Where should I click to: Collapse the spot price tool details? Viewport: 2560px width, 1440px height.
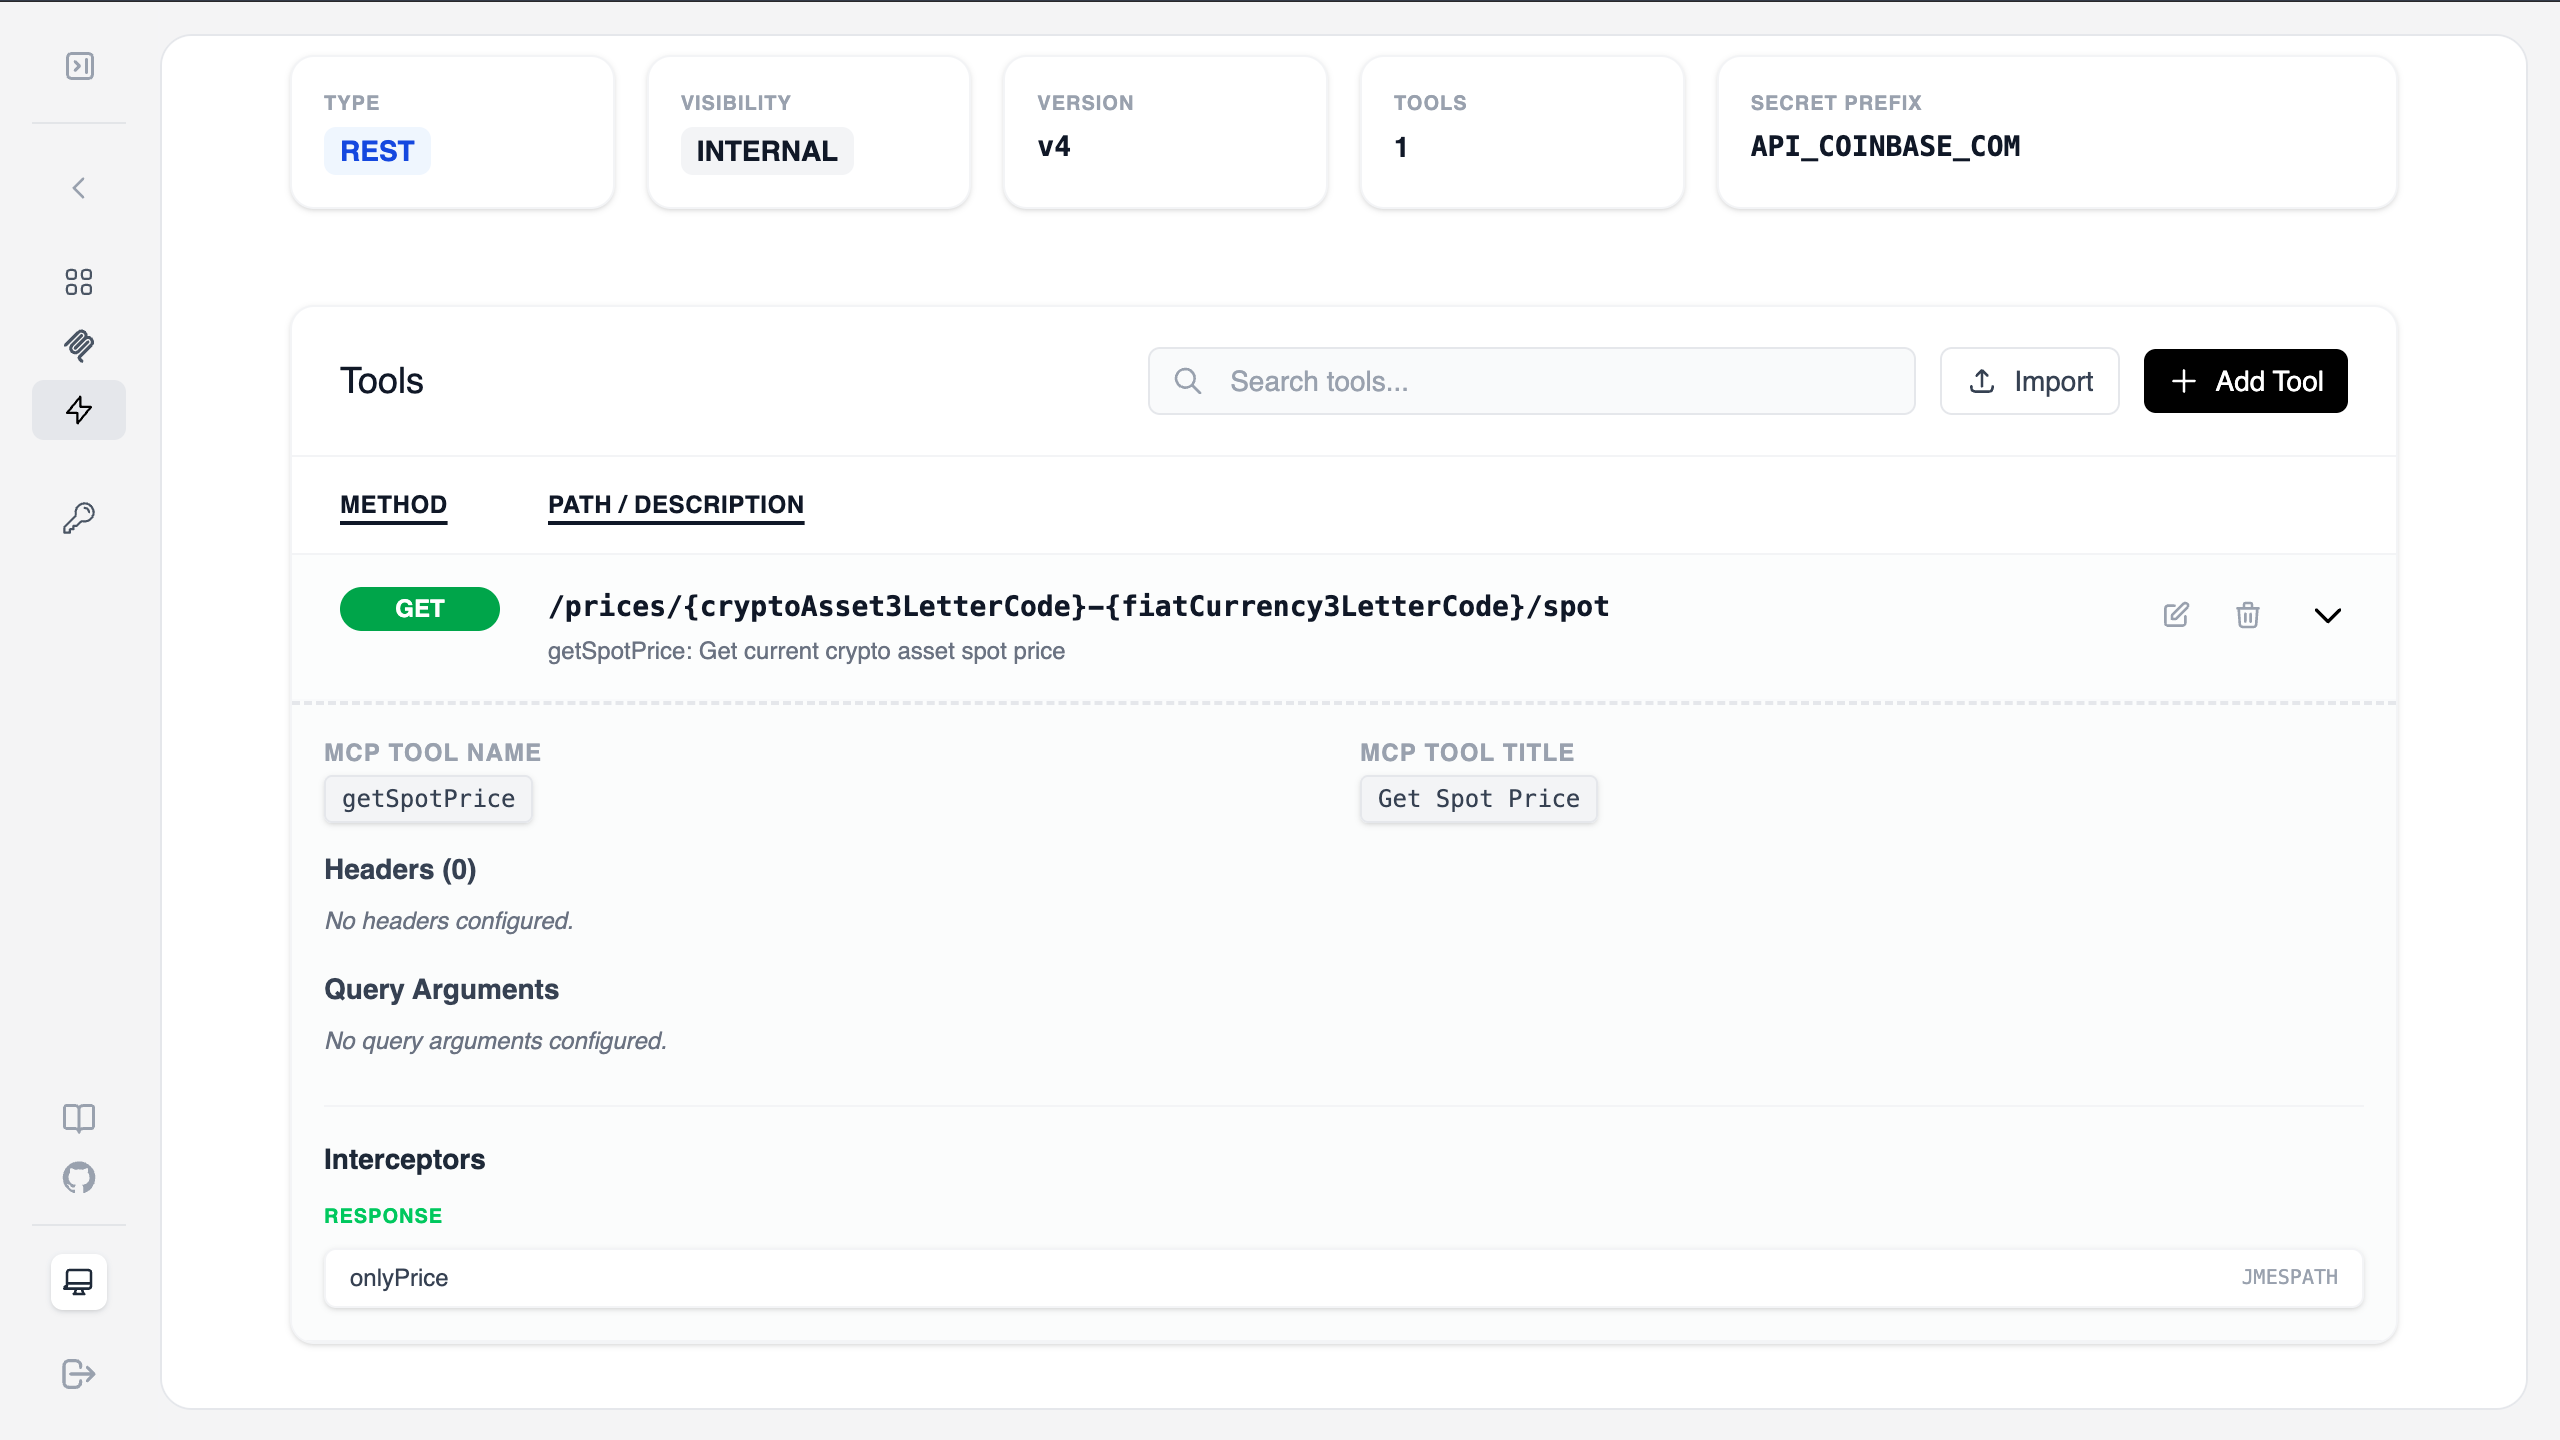[x=2328, y=615]
